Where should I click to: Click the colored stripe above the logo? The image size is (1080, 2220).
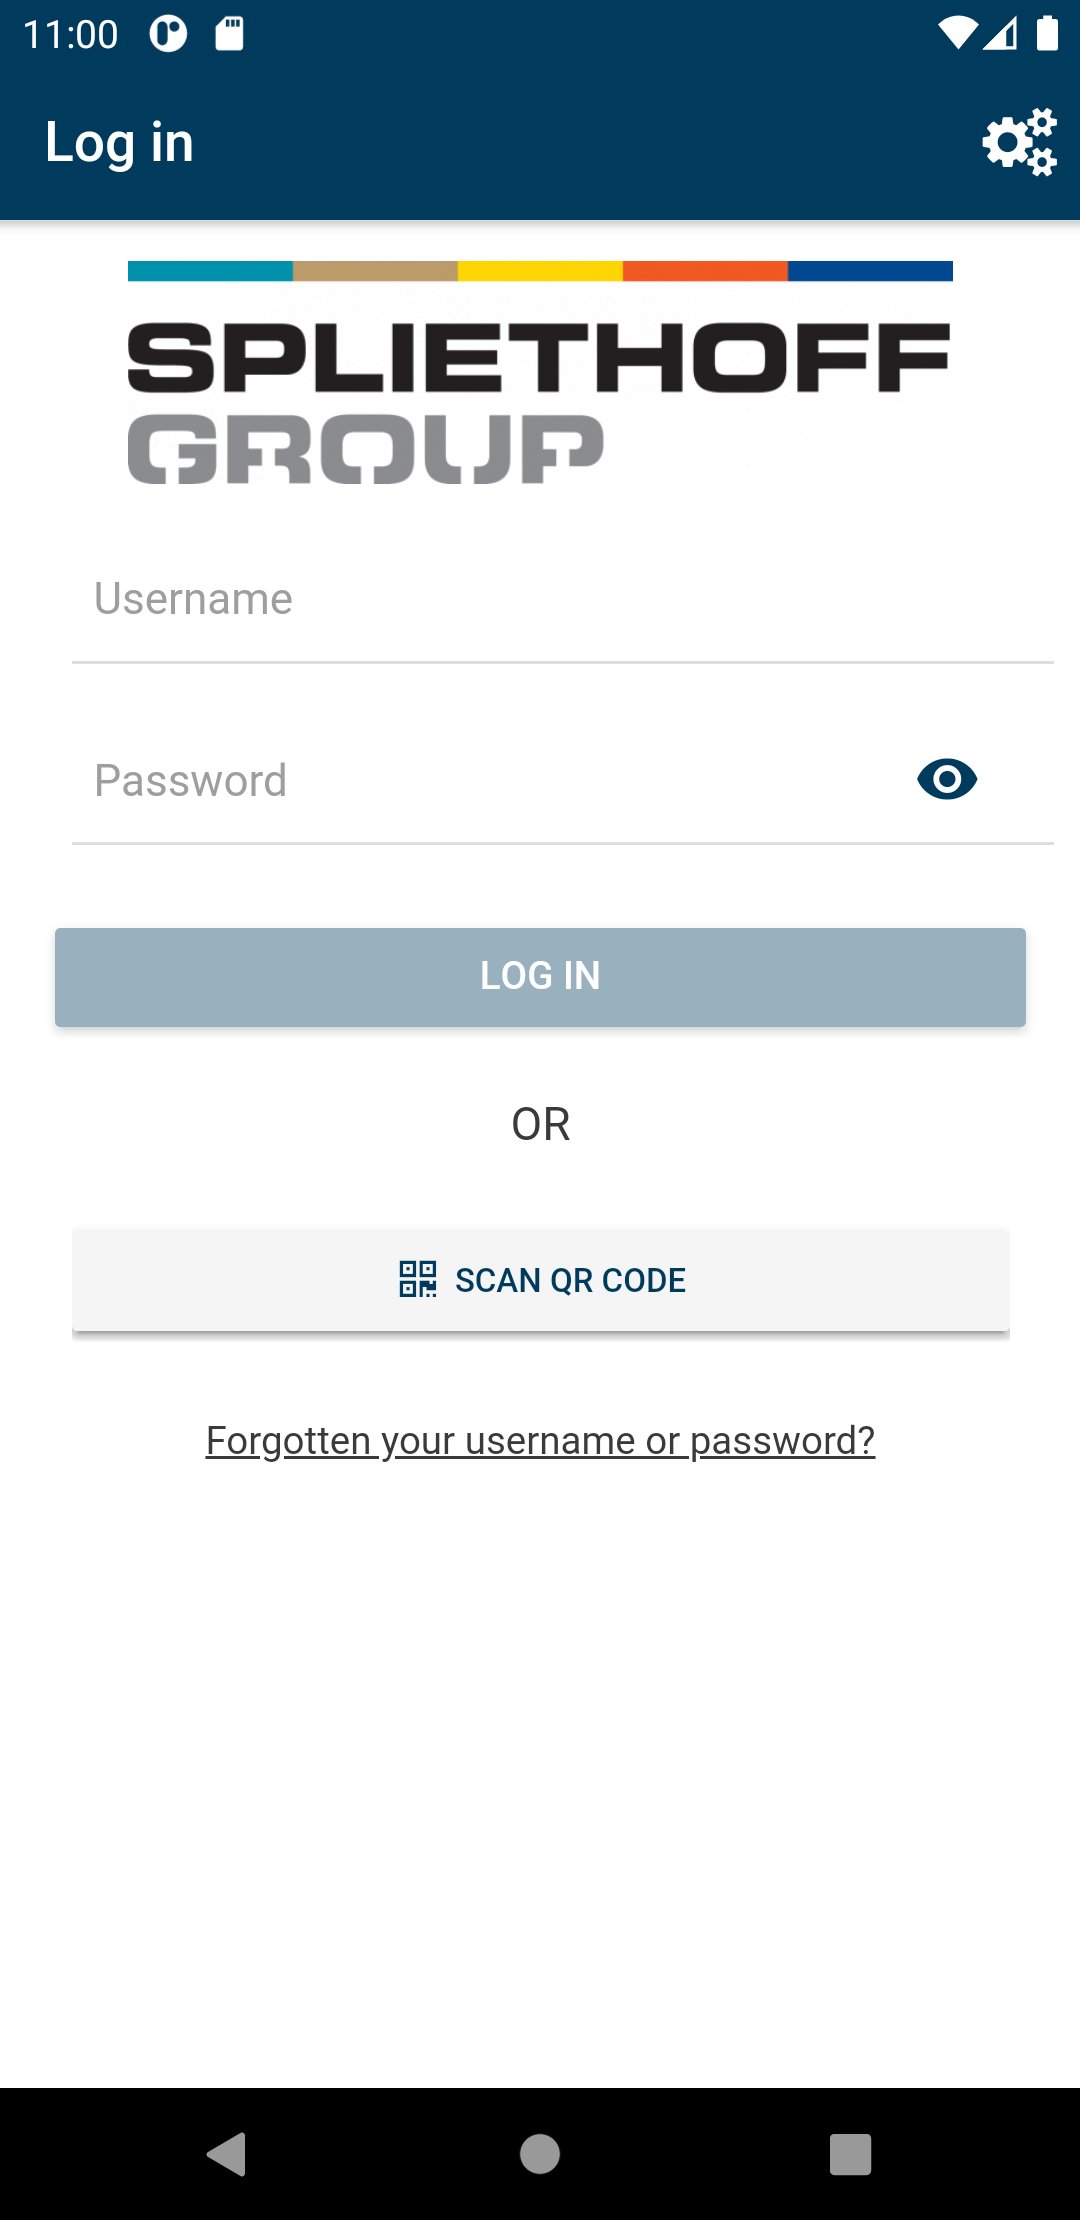click(x=540, y=268)
